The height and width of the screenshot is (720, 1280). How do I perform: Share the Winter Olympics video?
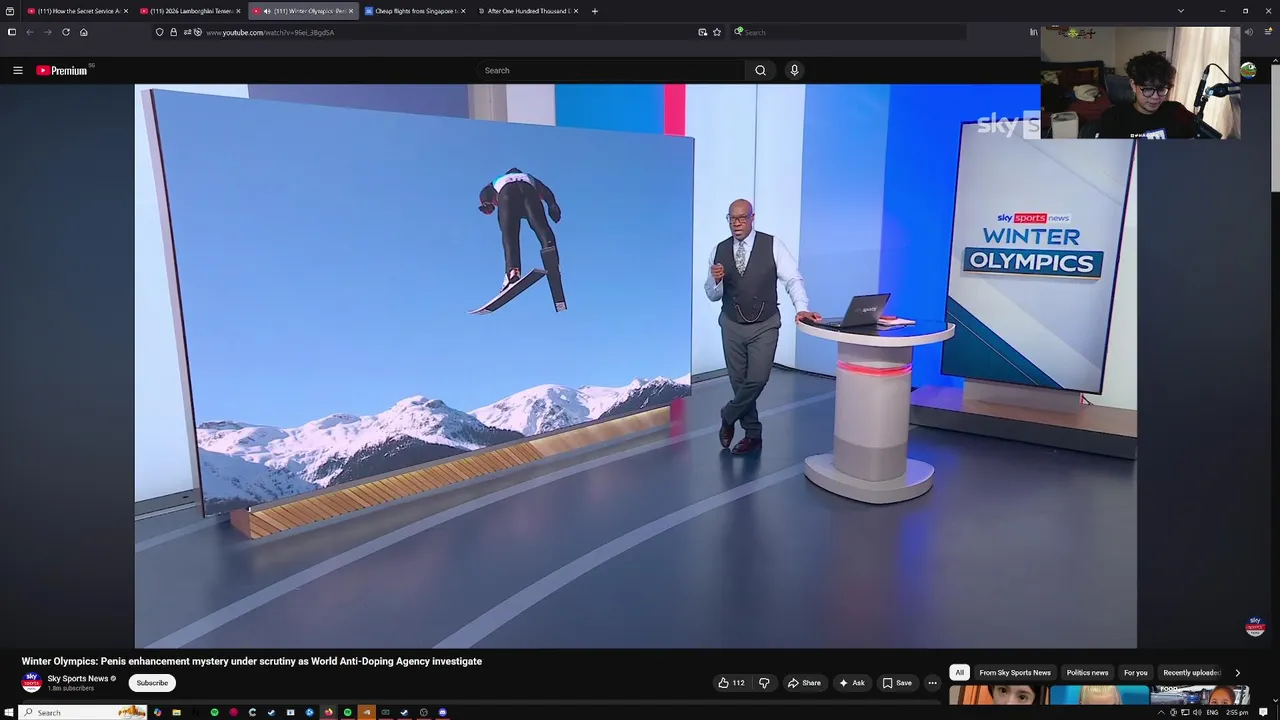point(804,683)
